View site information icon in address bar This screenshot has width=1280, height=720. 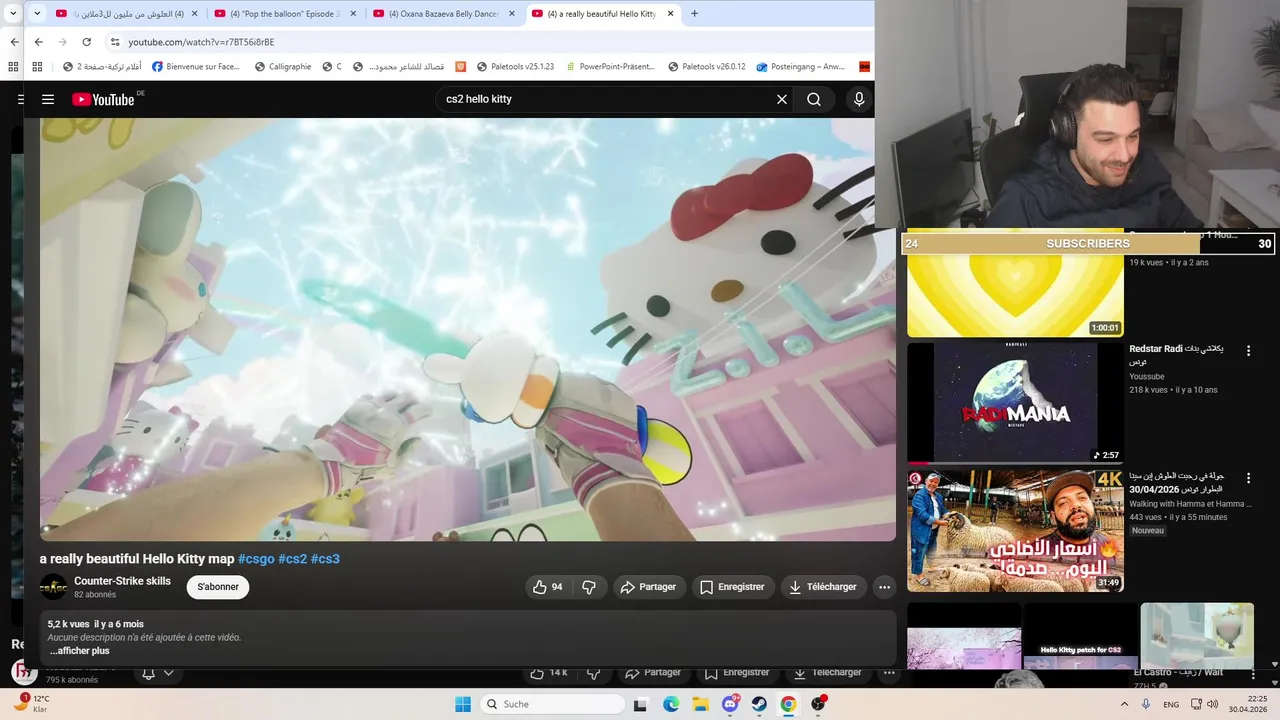(x=115, y=42)
